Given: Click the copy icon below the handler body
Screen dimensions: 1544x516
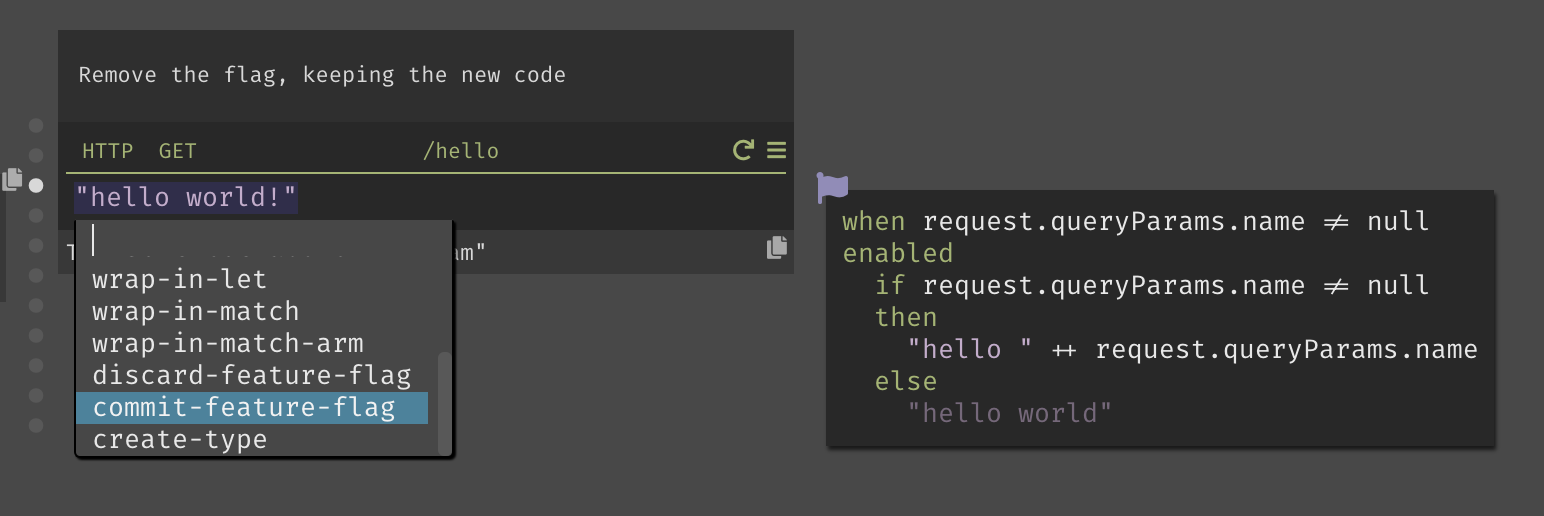Looking at the screenshot, I should click(777, 247).
